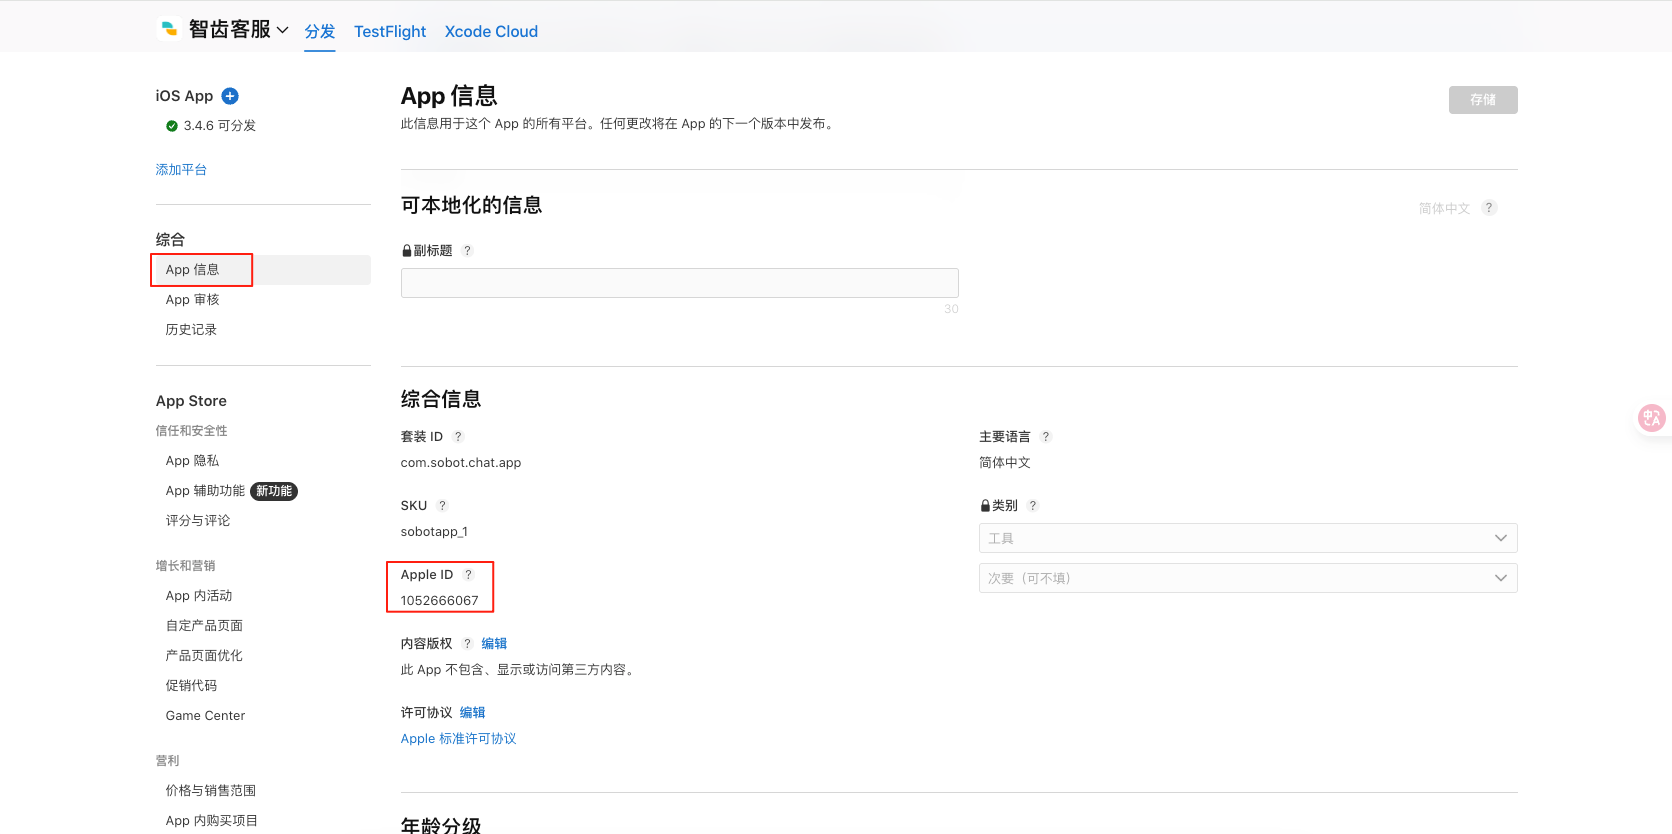Click 编辑 link next to 许可协议

pyautogui.click(x=472, y=713)
